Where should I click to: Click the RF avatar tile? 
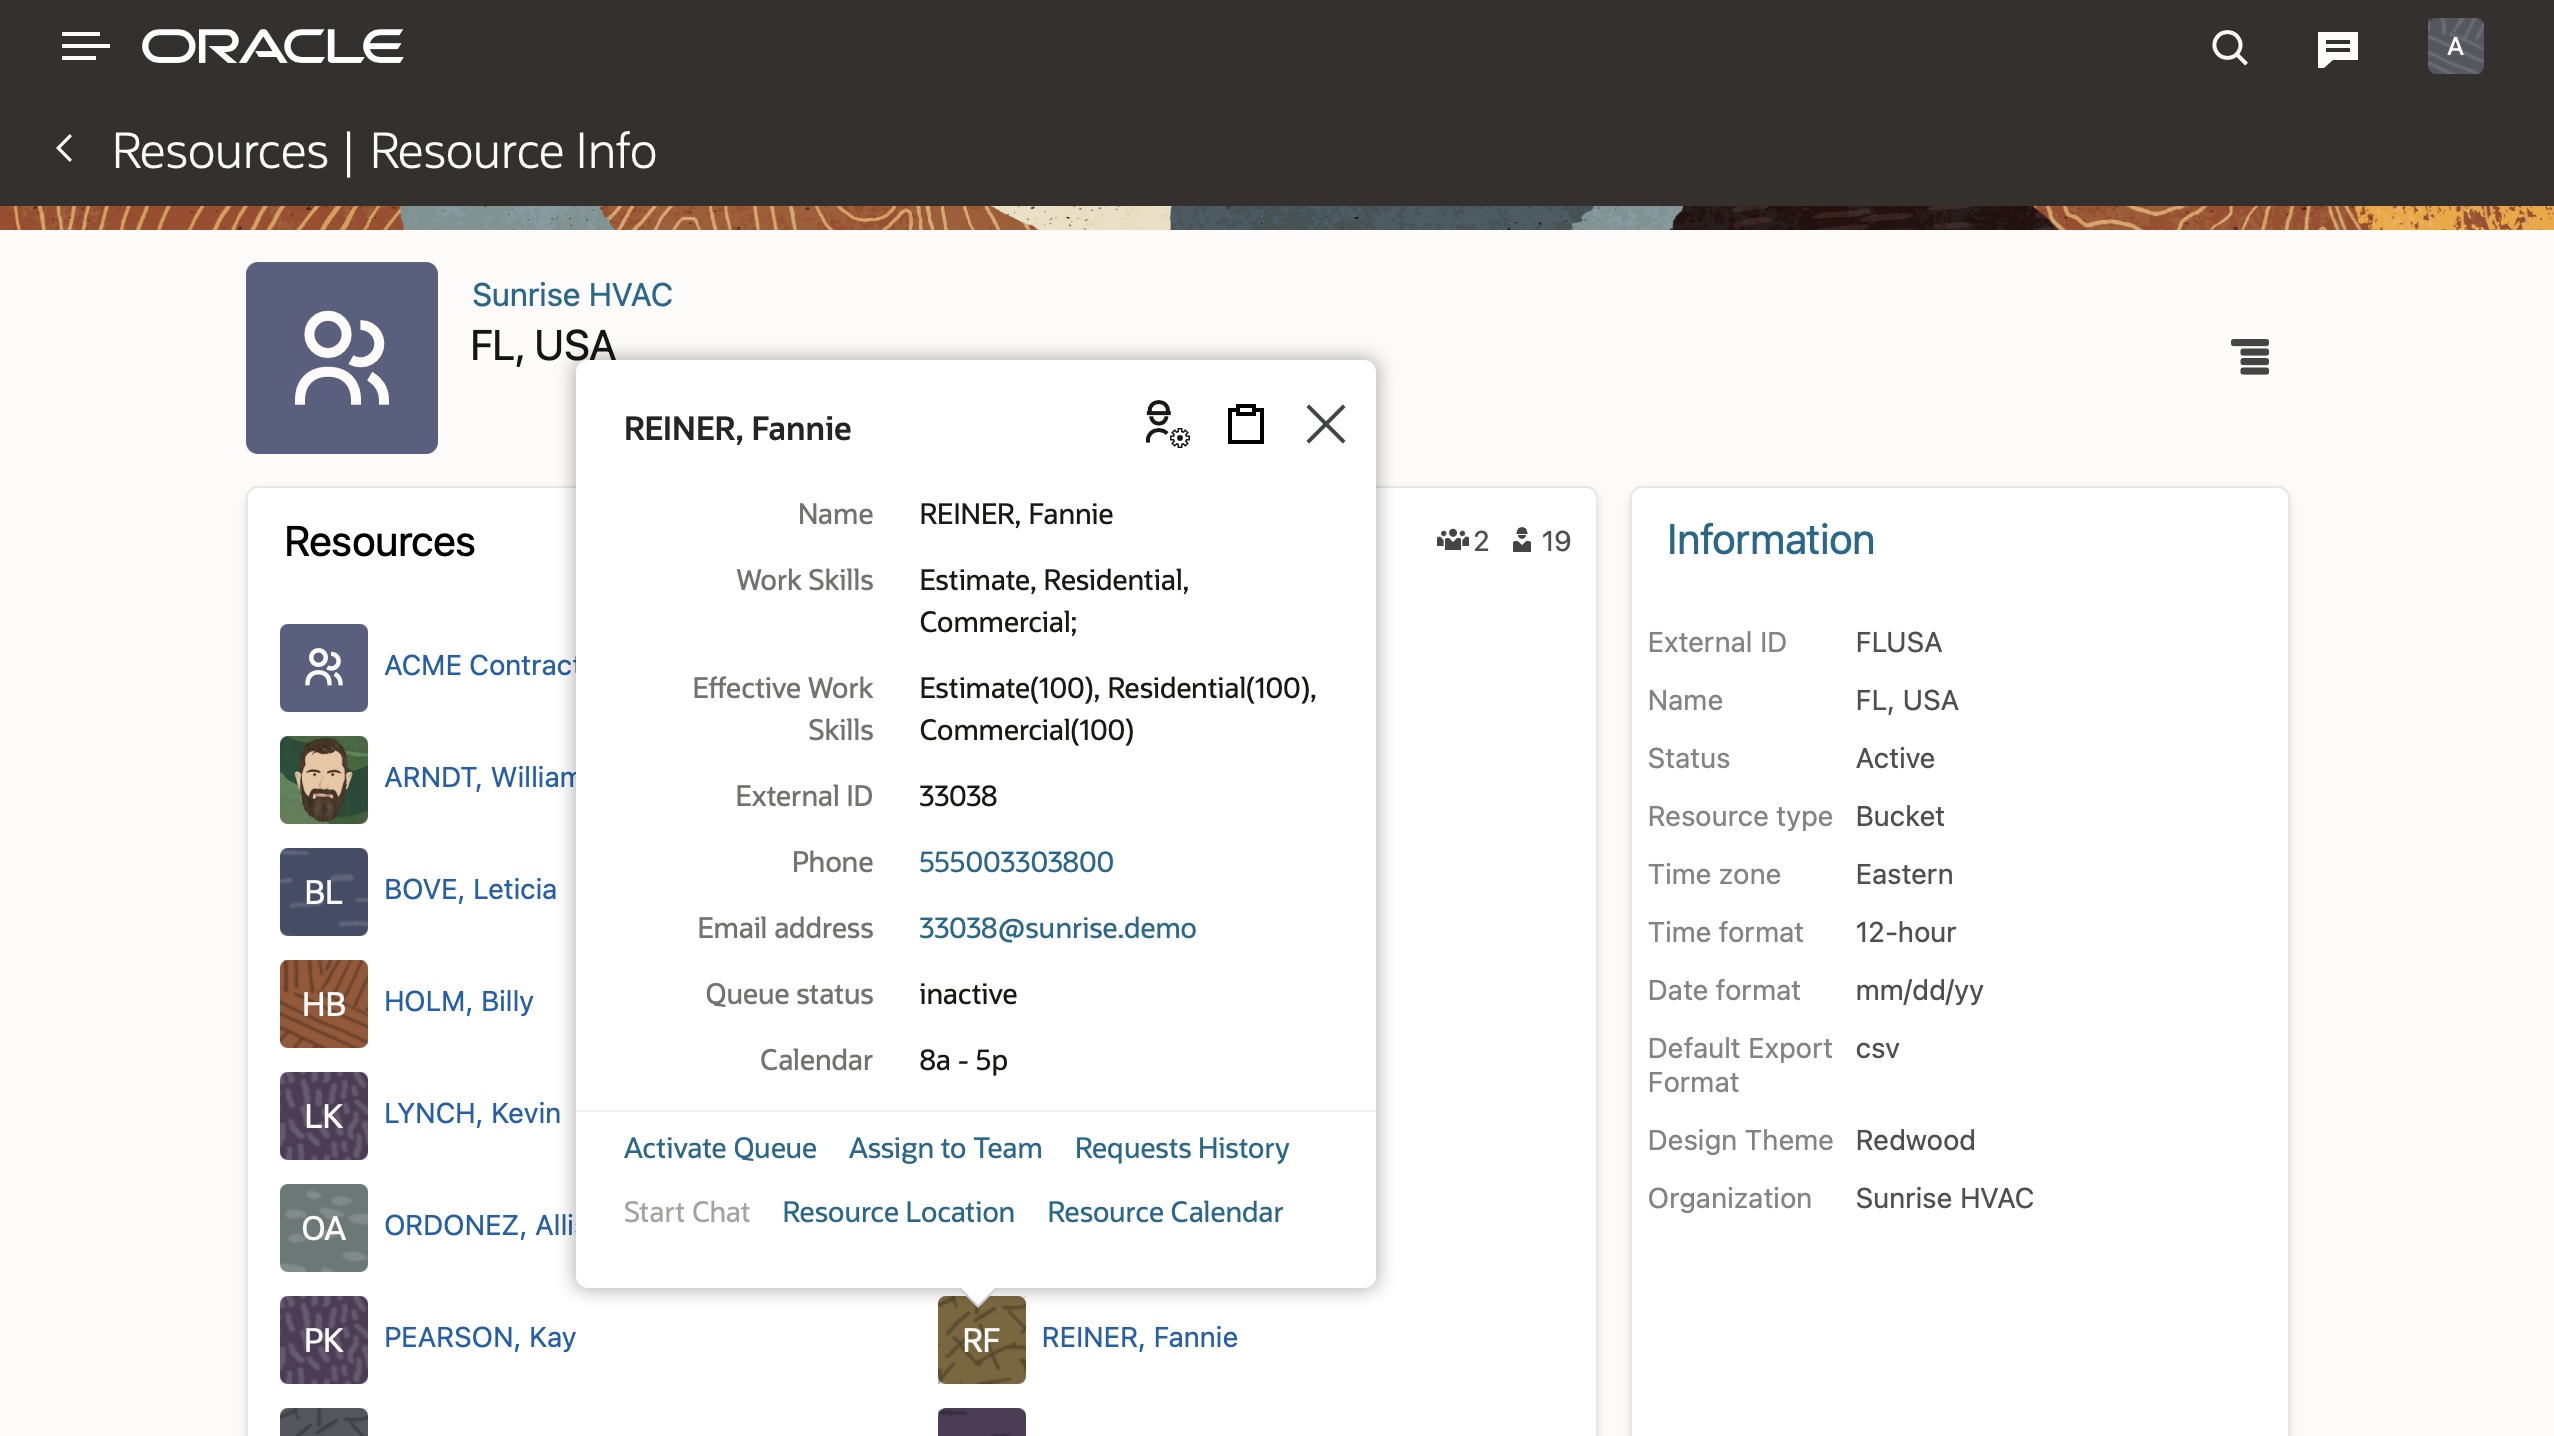[x=982, y=1340]
